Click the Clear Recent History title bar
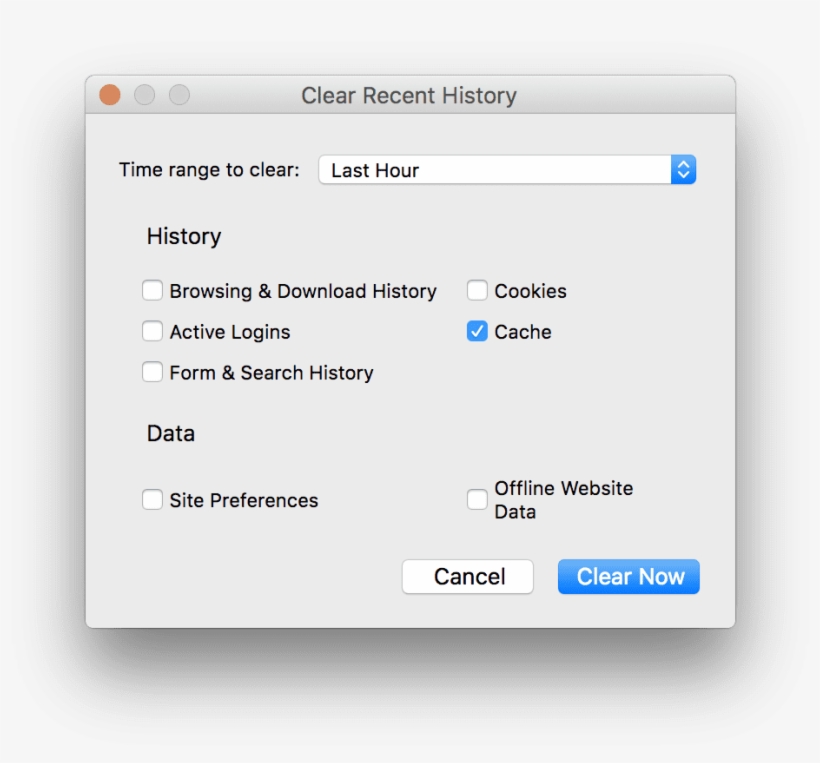The image size is (820, 763). pos(409,96)
